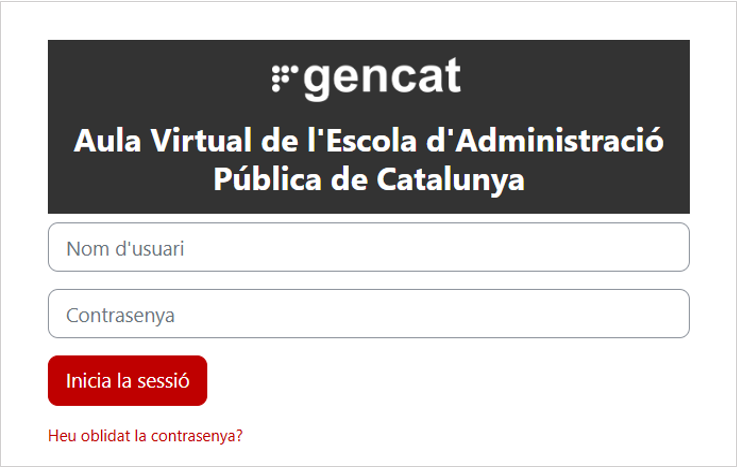Screen dimensions: 737x468
Task: Open the Heu oblidat la contrasenya link
Action: [145, 436]
